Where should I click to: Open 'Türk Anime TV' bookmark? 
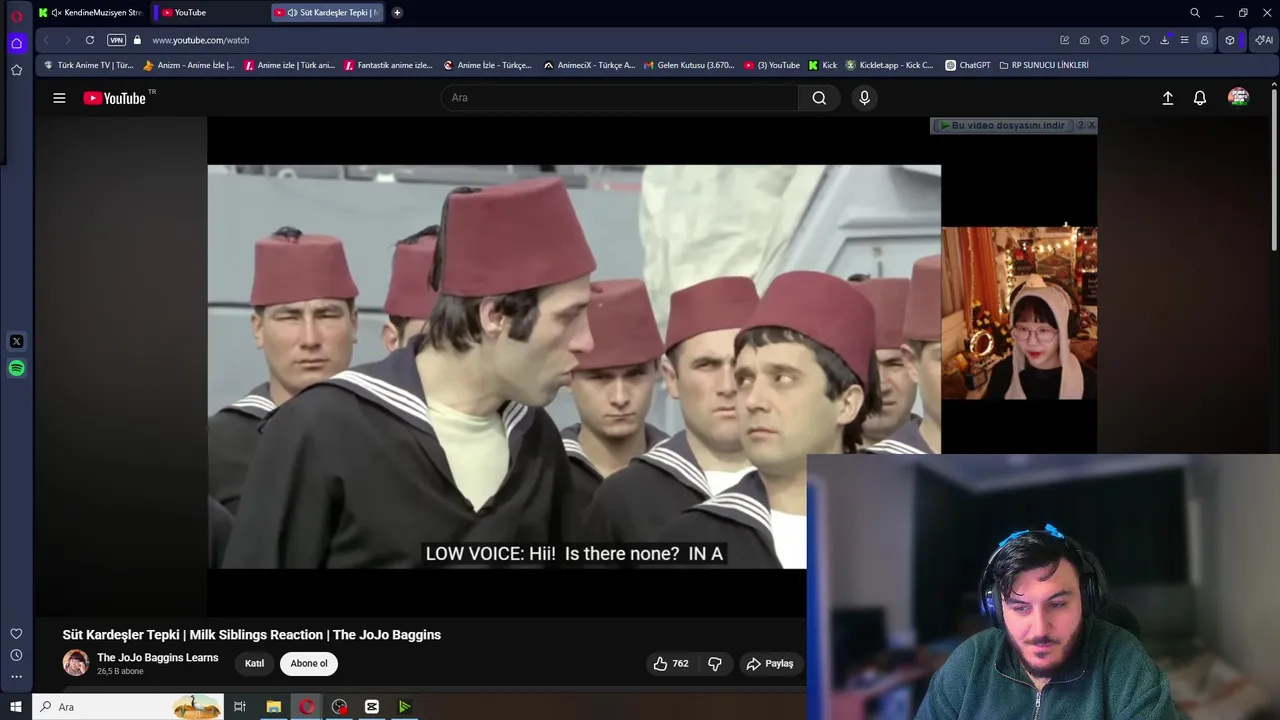pyautogui.click(x=89, y=65)
